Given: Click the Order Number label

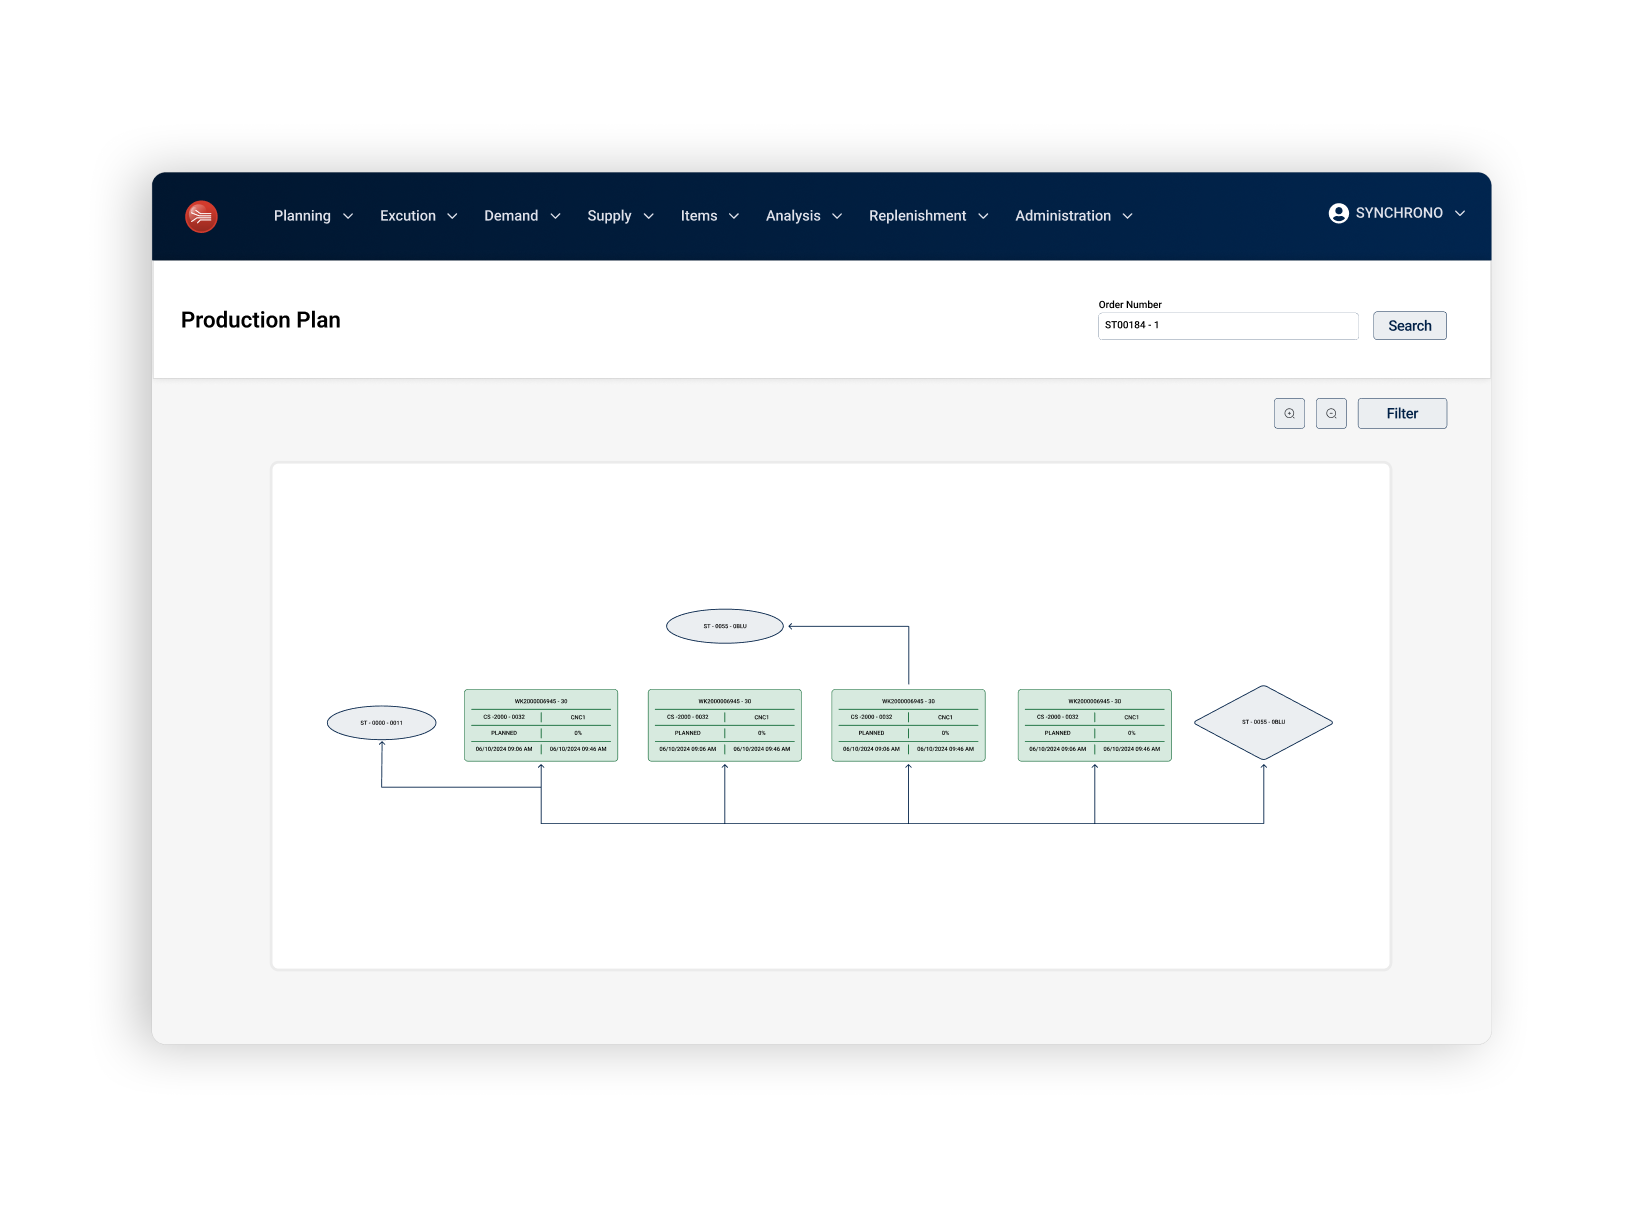Looking at the screenshot, I should tap(1130, 305).
